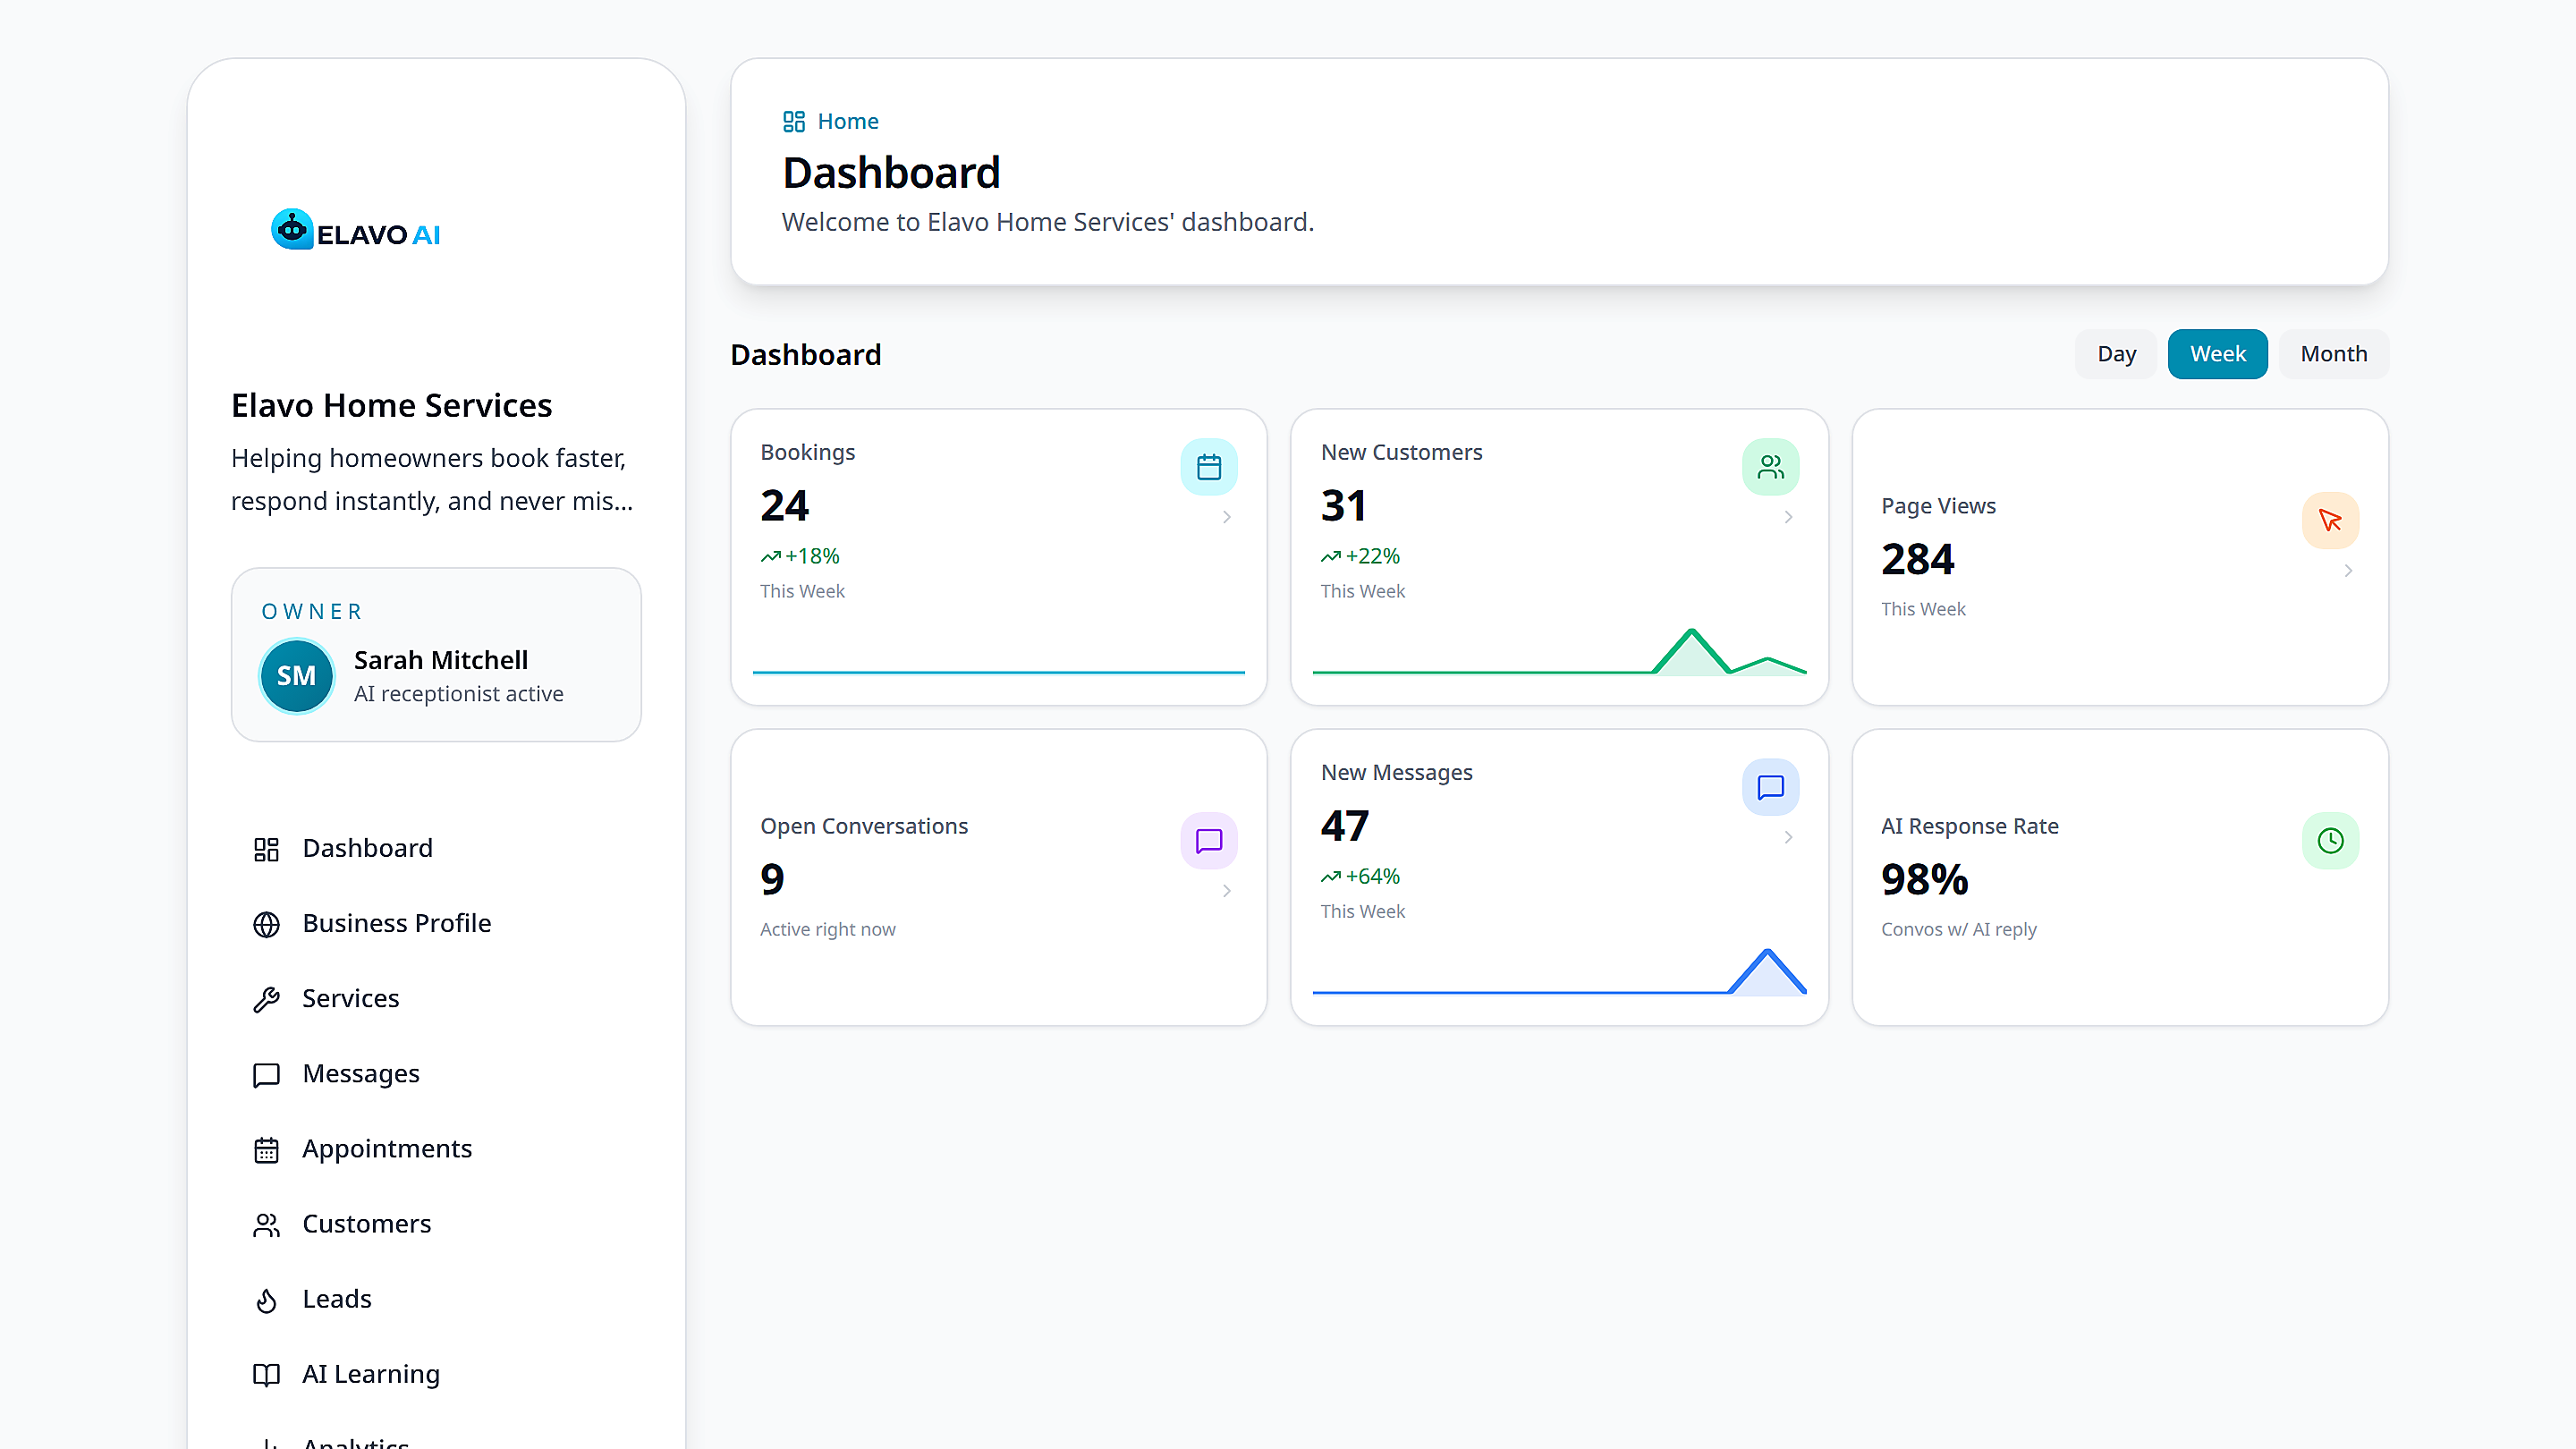This screenshot has height=1449, width=2576.
Task: Click the New Messages value 47
Action: [x=1344, y=826]
